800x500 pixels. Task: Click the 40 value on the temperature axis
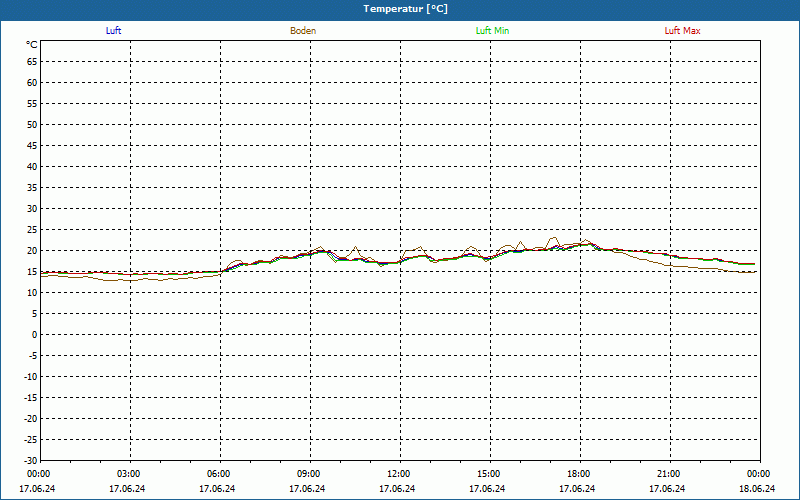pyautogui.click(x=32, y=167)
